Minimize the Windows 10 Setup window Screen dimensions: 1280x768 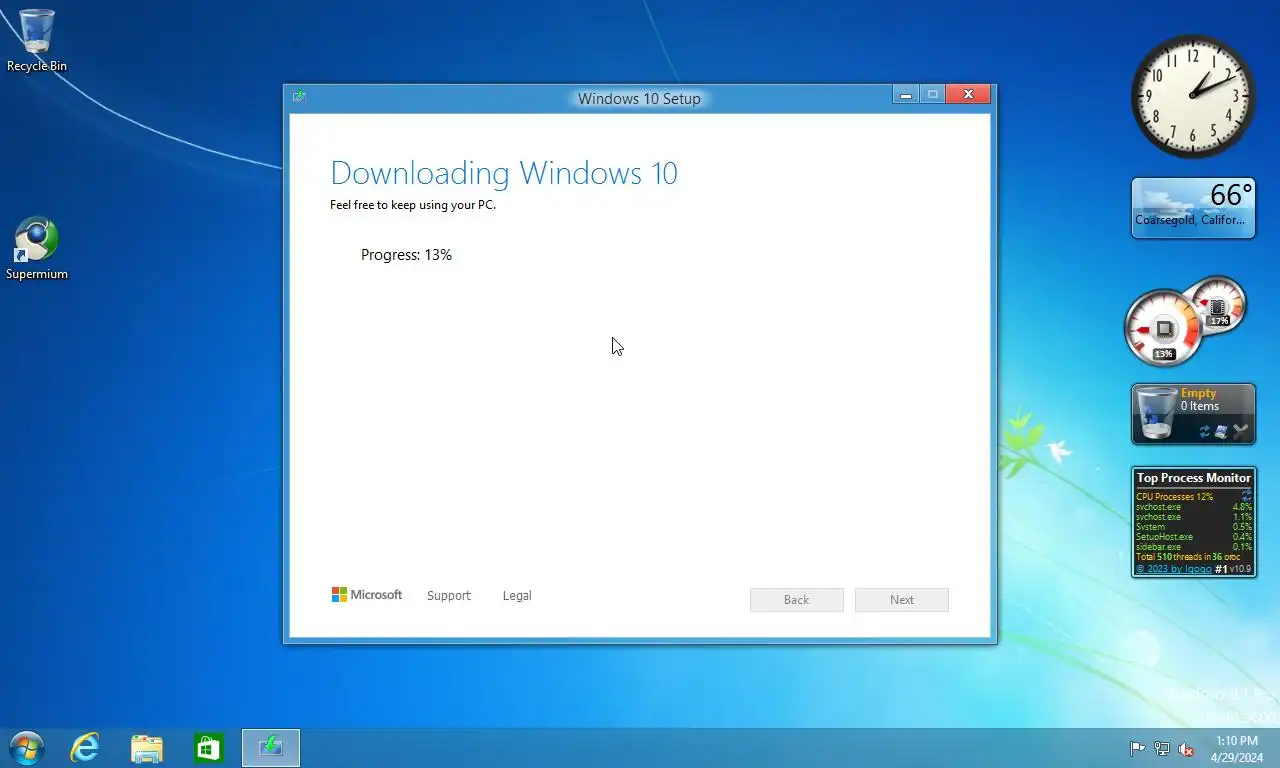click(906, 95)
